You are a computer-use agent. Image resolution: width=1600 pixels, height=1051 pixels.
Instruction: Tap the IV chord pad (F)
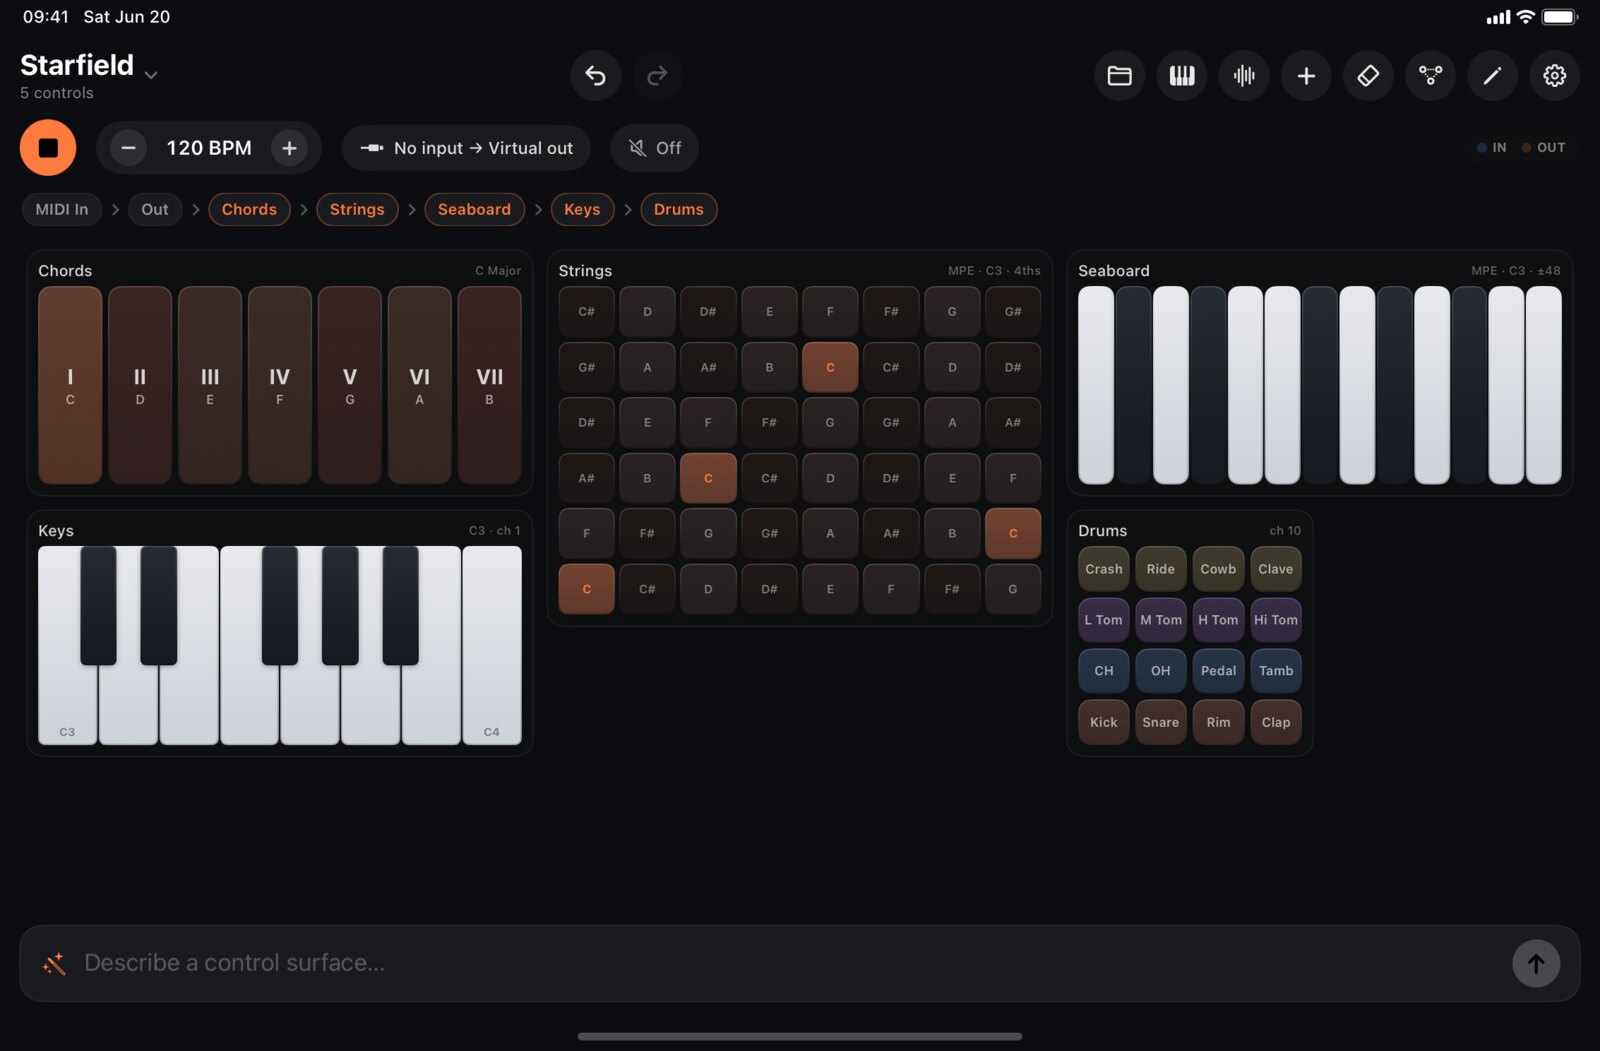pos(280,385)
